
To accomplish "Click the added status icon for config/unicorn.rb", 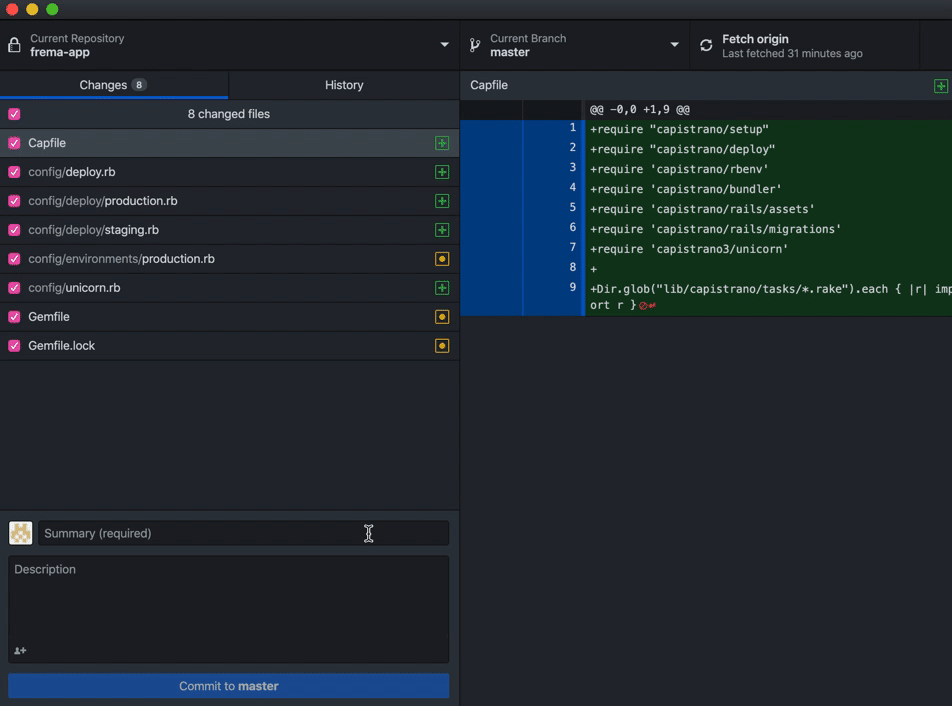I will (x=442, y=288).
